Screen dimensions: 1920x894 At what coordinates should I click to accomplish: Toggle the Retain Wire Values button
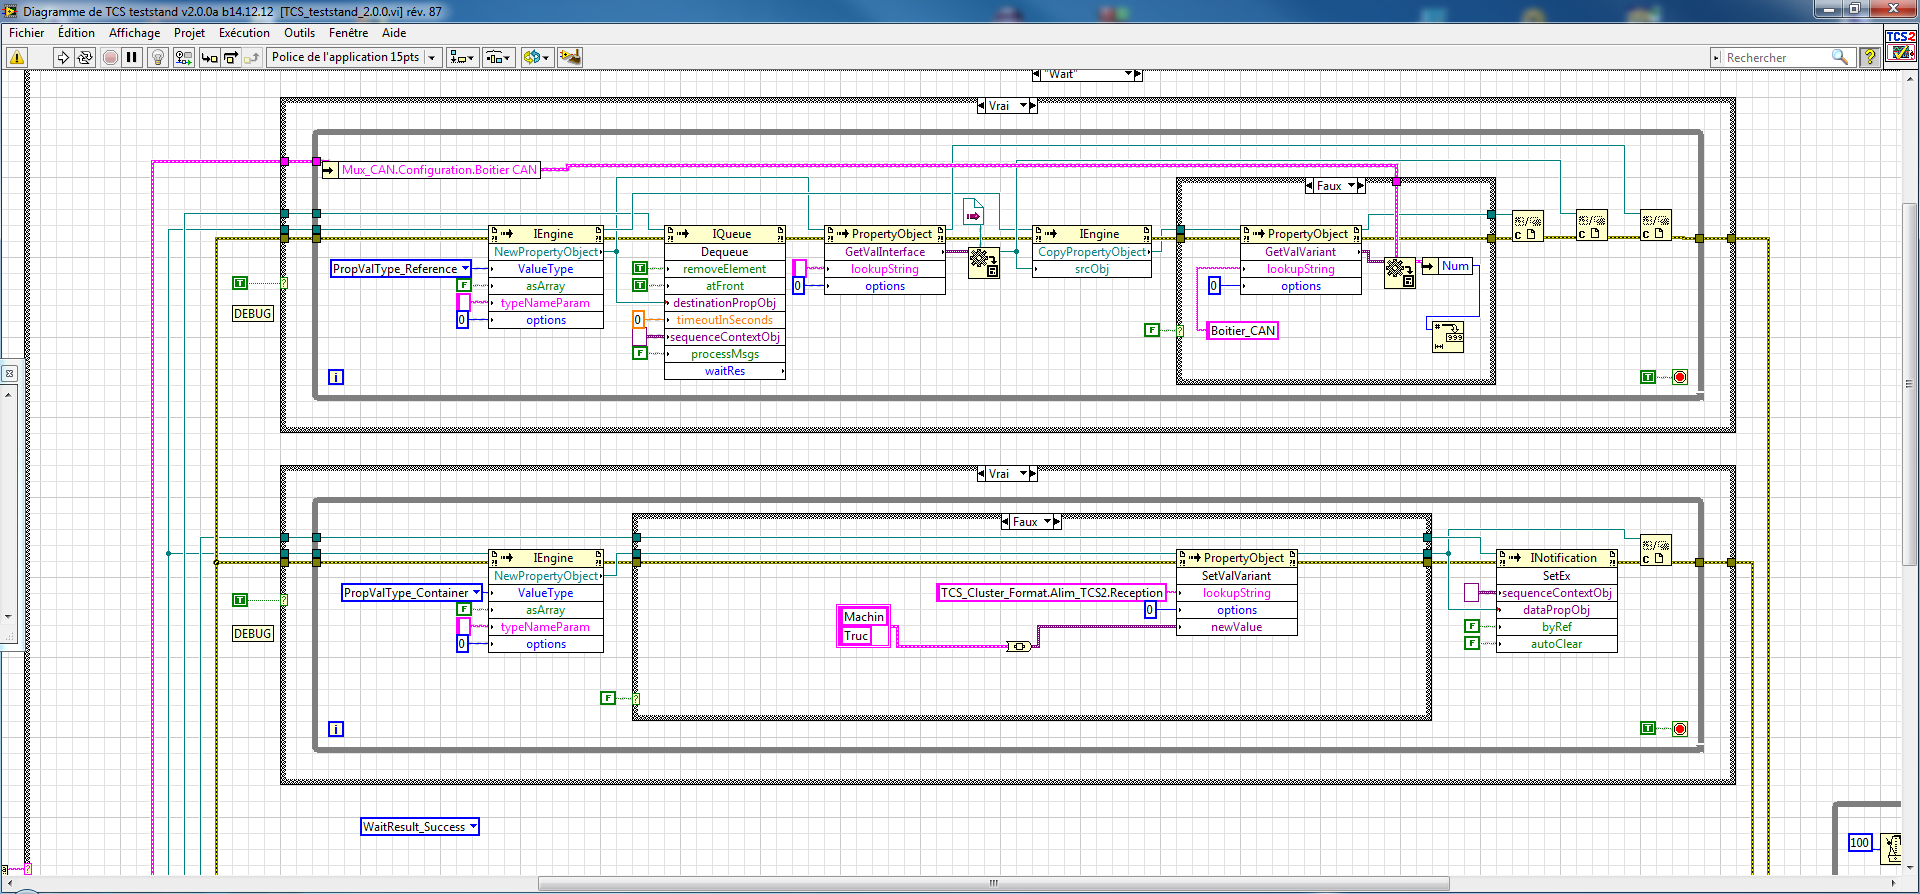[x=183, y=57]
